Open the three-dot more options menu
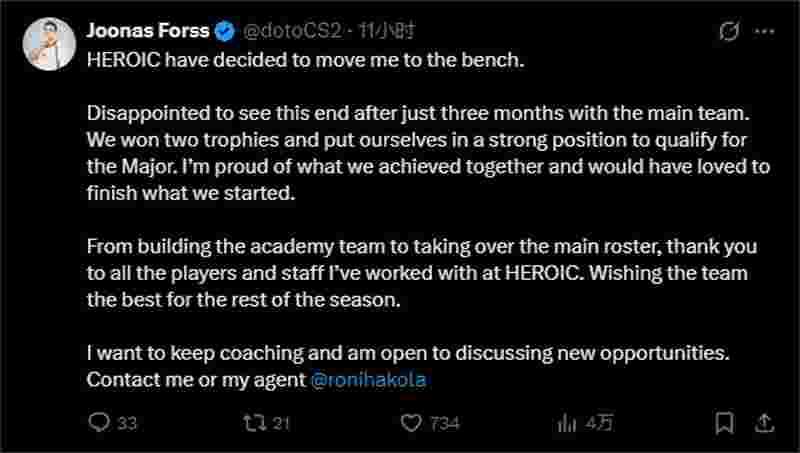The height and width of the screenshot is (453, 800). [764, 31]
